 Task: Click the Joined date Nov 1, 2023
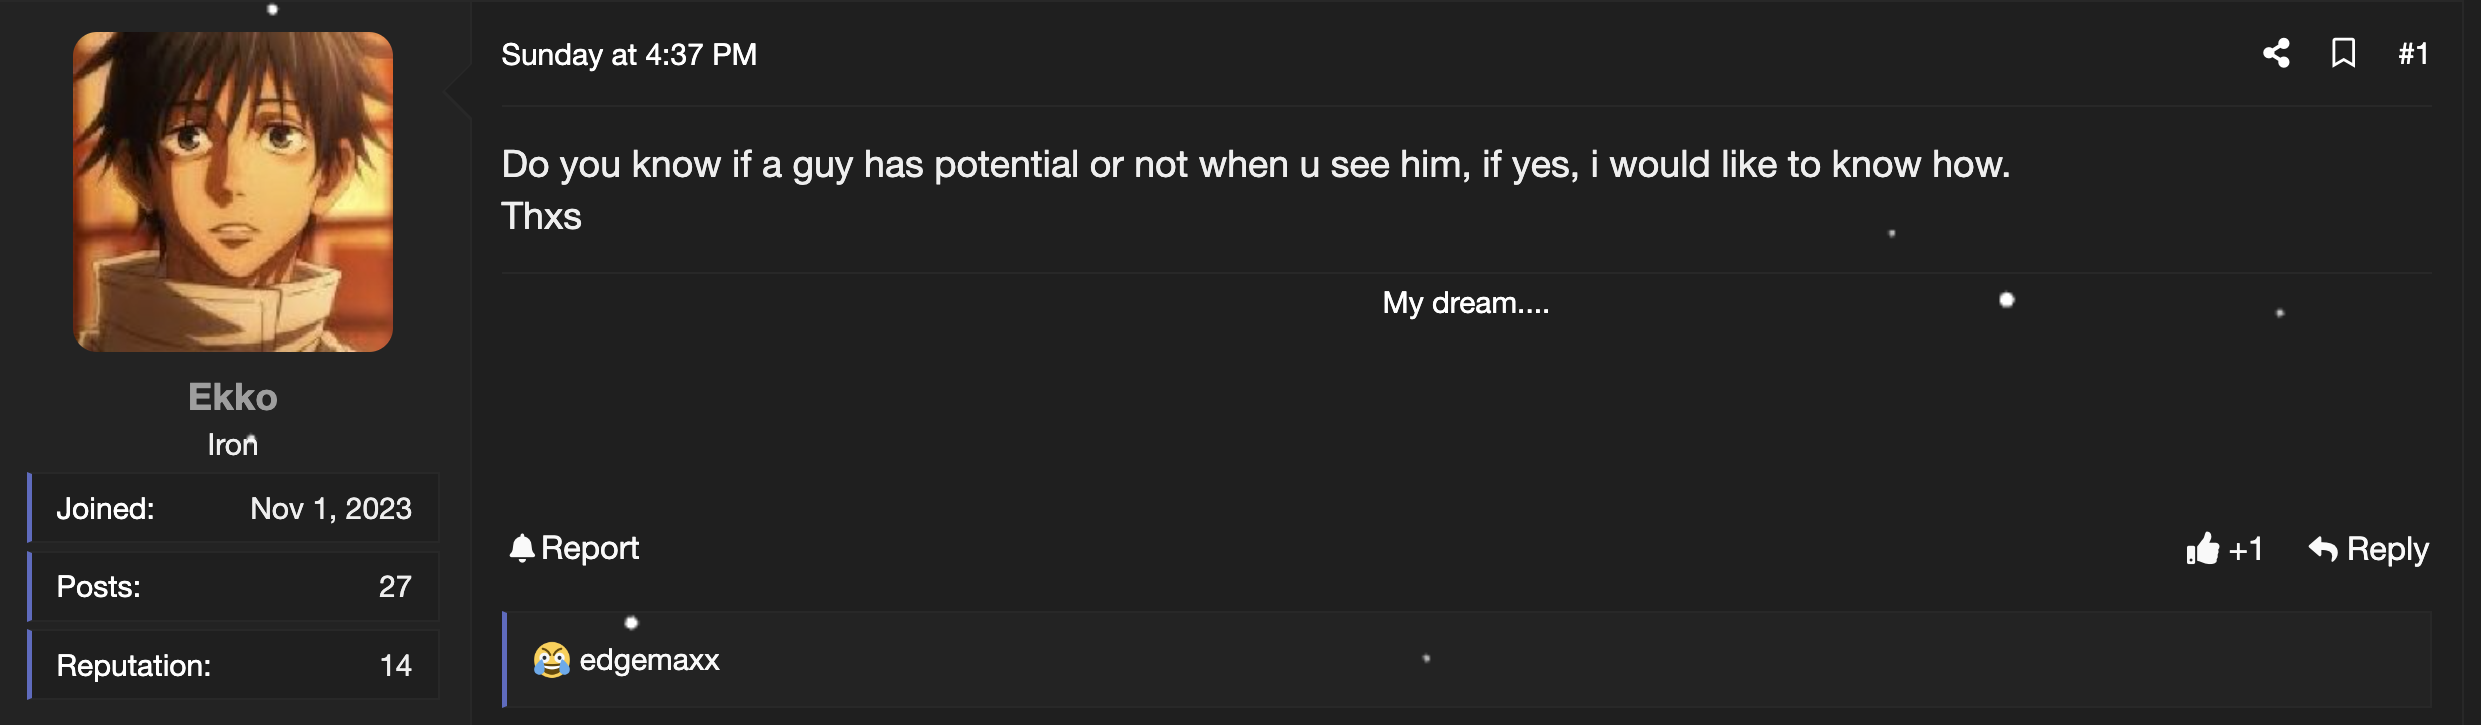[x=331, y=509]
